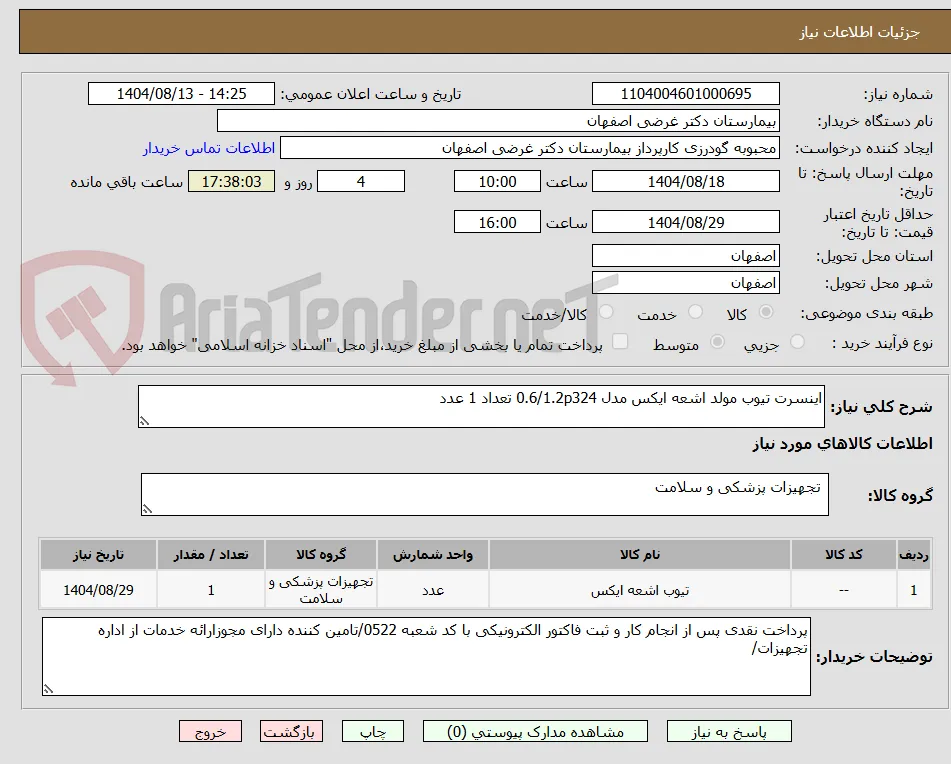Image resolution: width=951 pixels, height=764 pixels.
Task: Click the گروه کالا text area
Action: coord(485,495)
